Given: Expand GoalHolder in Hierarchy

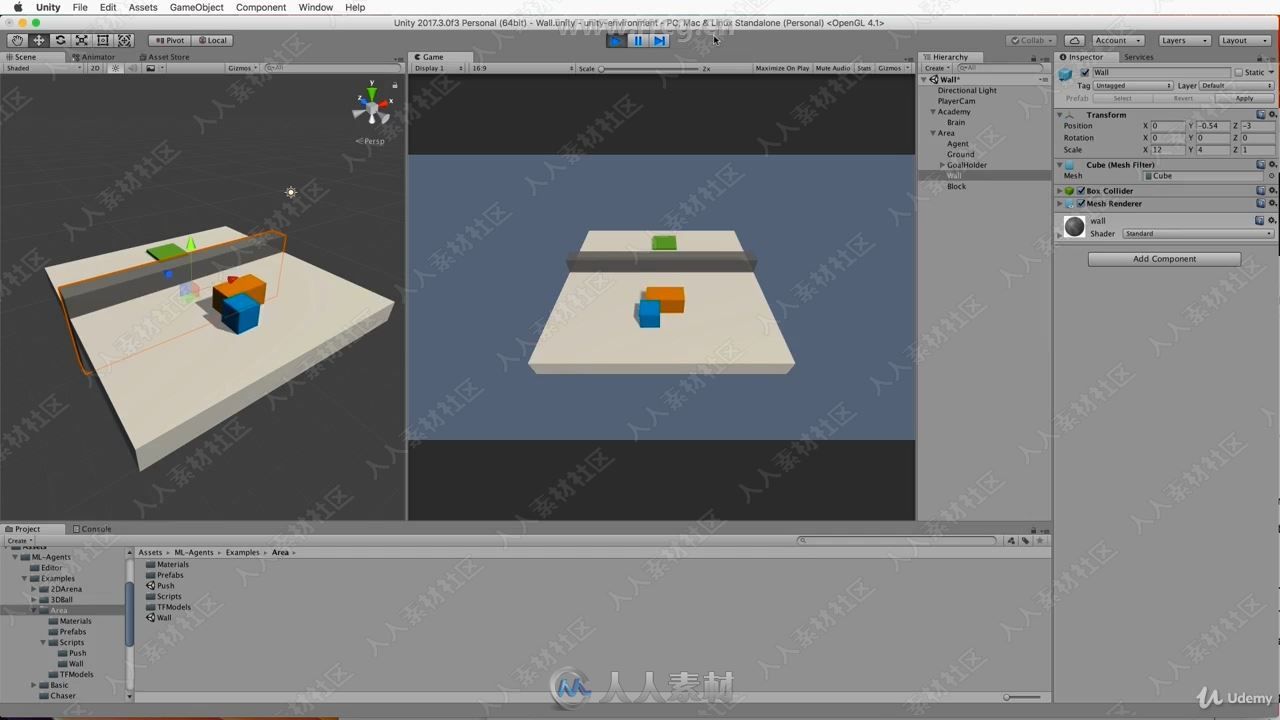Looking at the screenshot, I should tap(942, 165).
